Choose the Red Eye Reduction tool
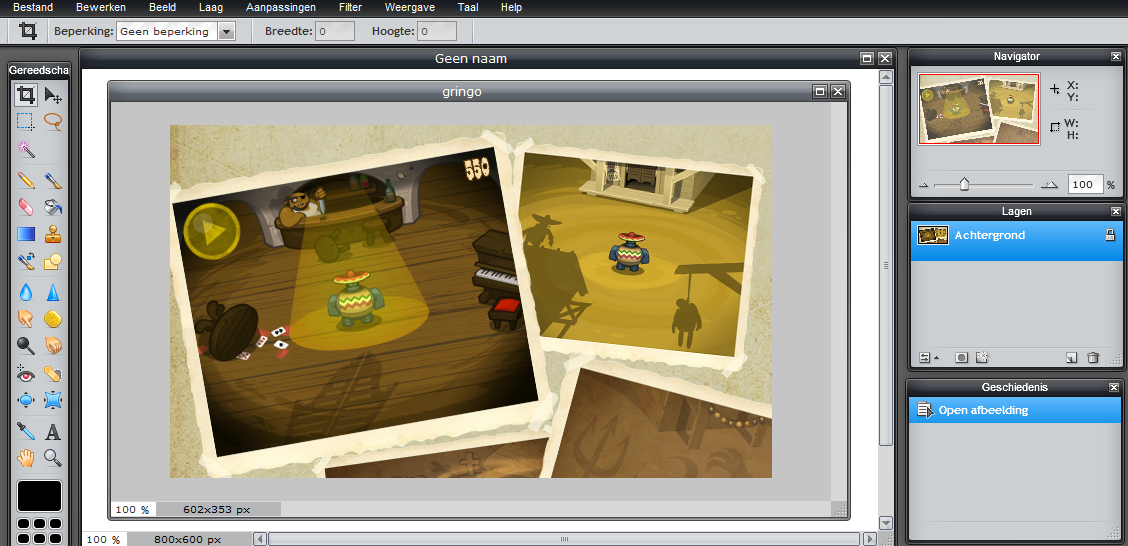Screen dimensions: 1128x546 coord(26,374)
